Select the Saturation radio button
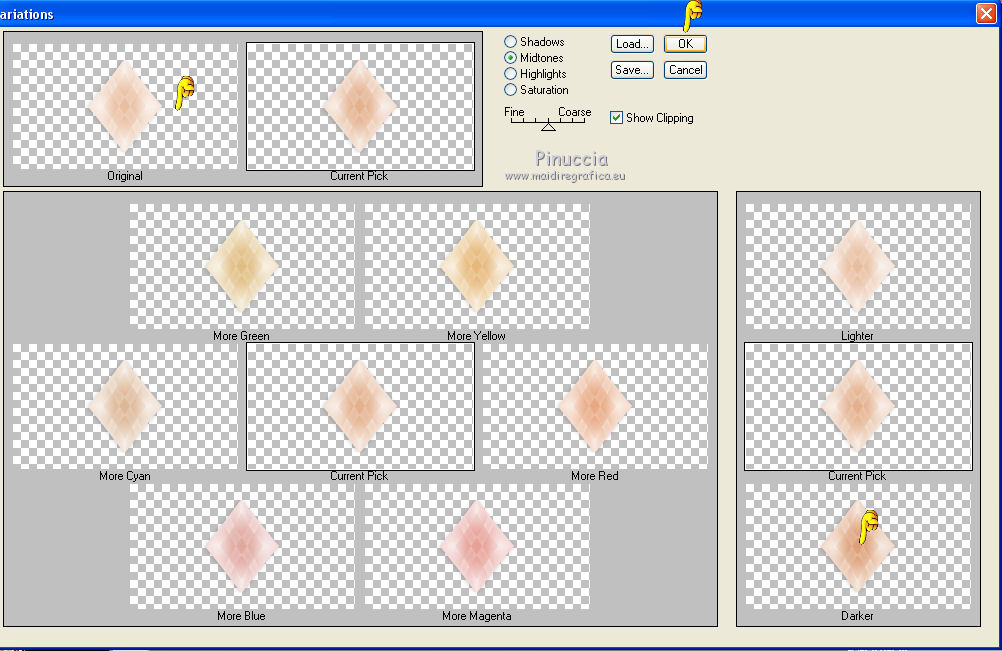This screenshot has height=651, width=1002. 510,89
